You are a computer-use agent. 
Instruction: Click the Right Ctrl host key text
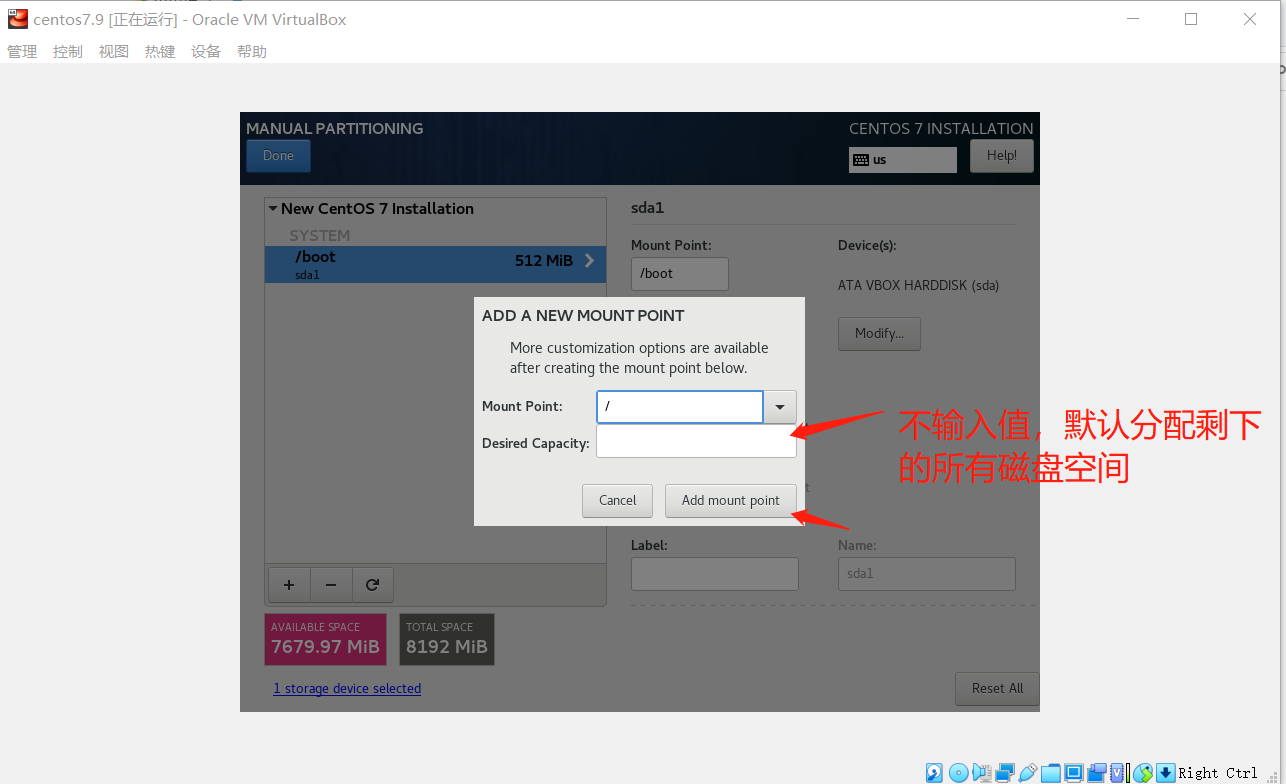(1218, 773)
